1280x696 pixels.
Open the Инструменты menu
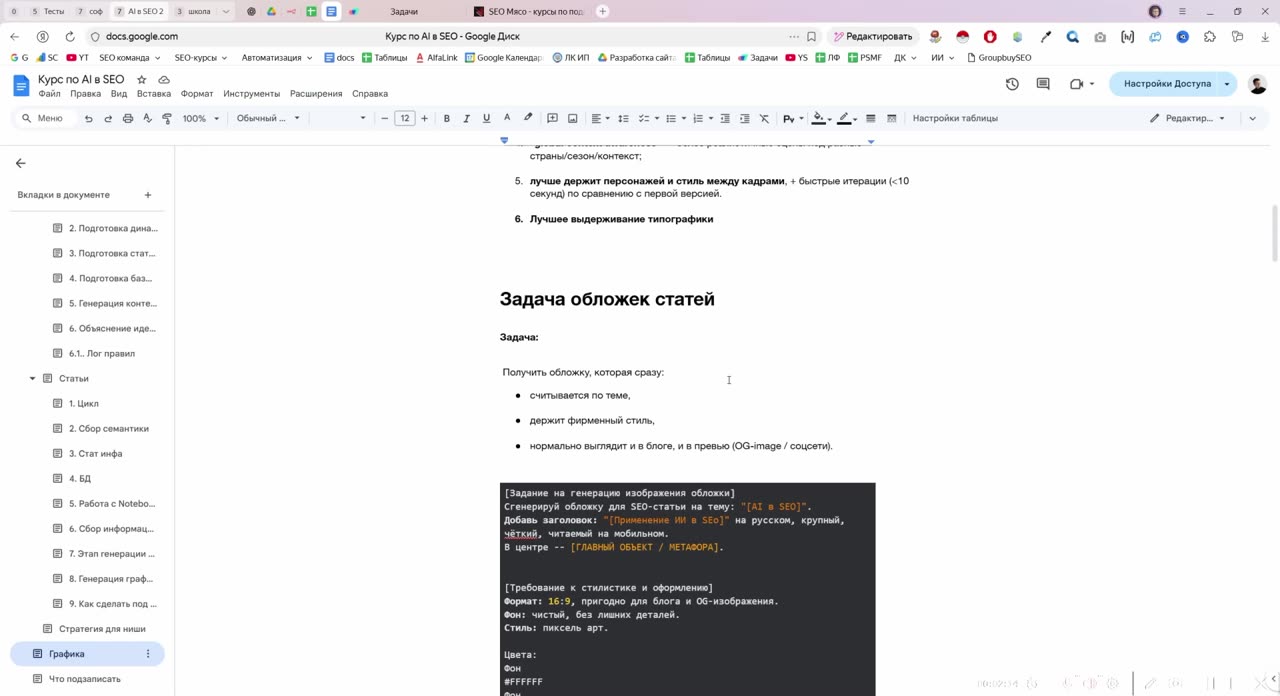tap(252, 94)
